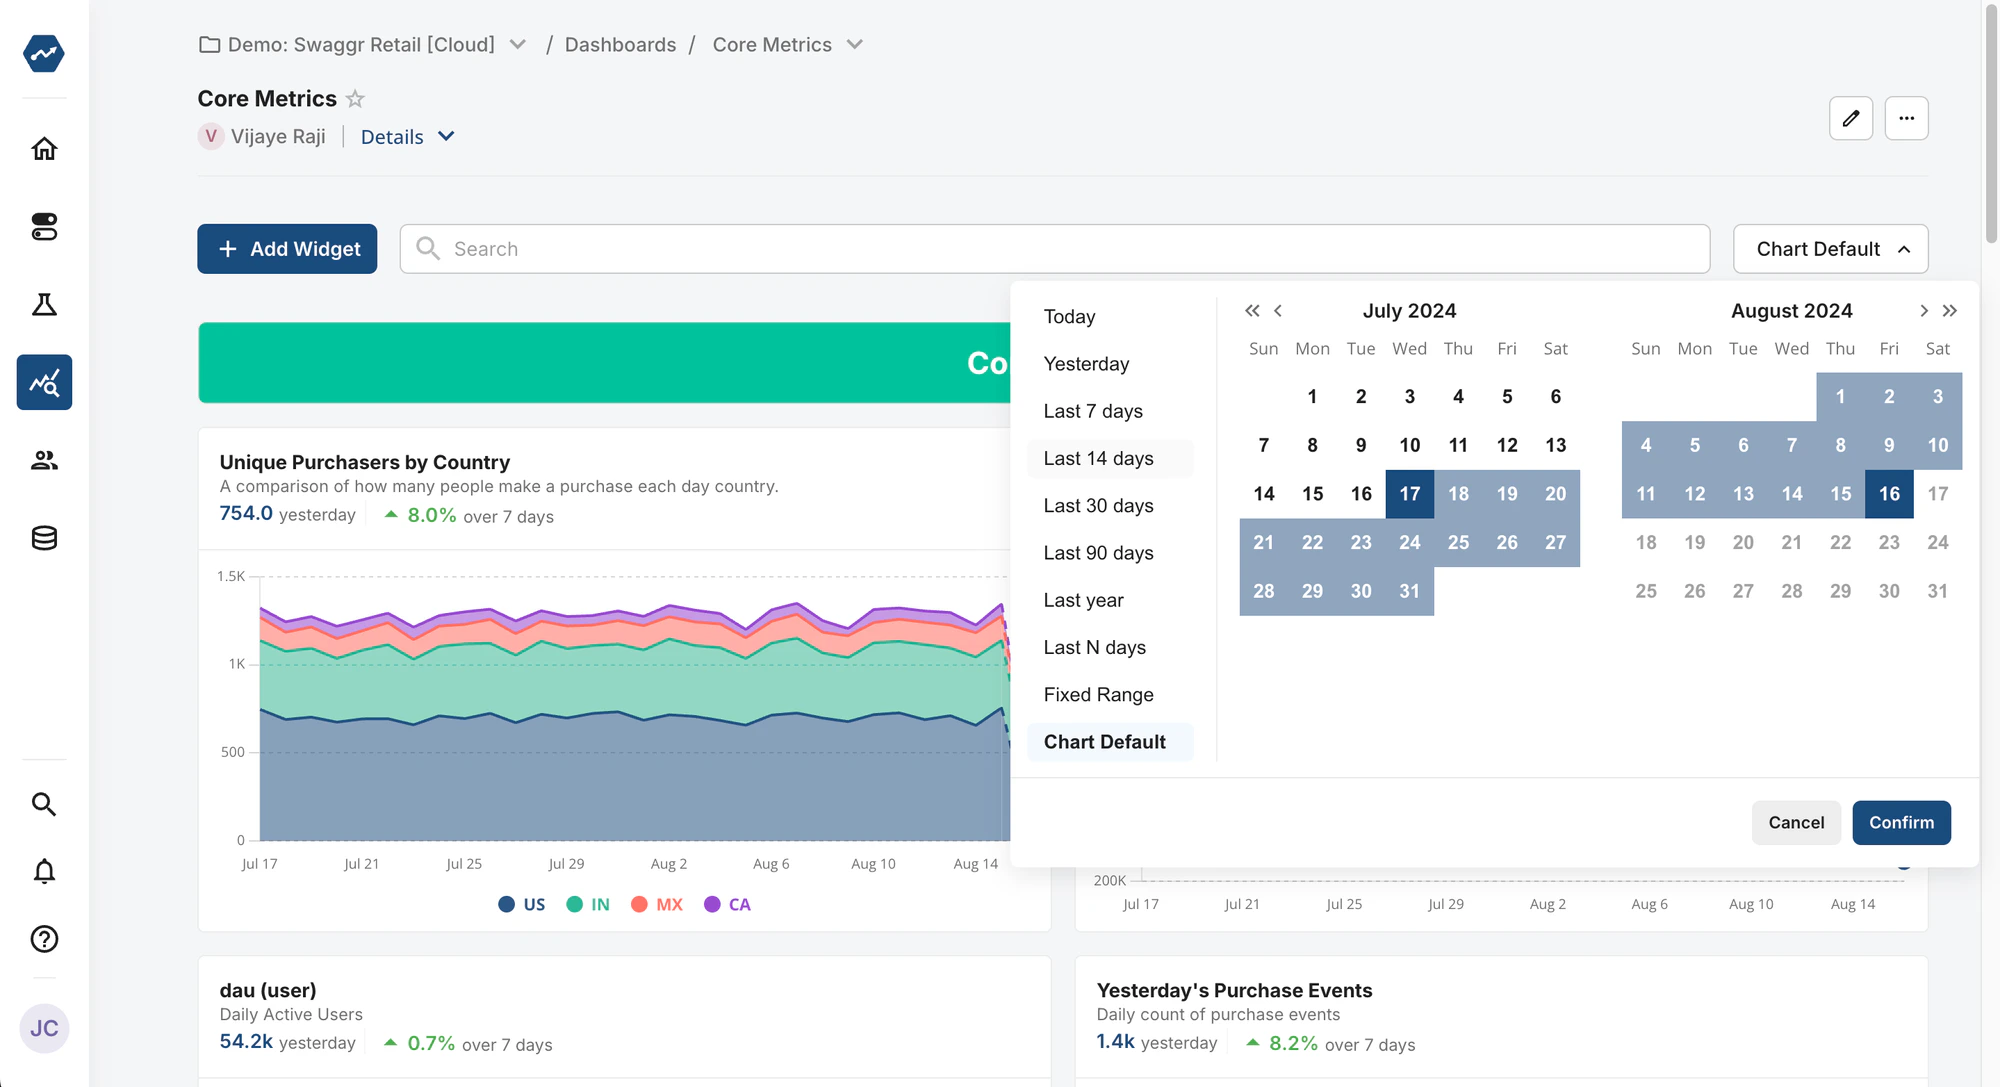Open the Home dashboard from the sidebar
The width and height of the screenshot is (2000, 1087).
pyautogui.click(x=44, y=147)
